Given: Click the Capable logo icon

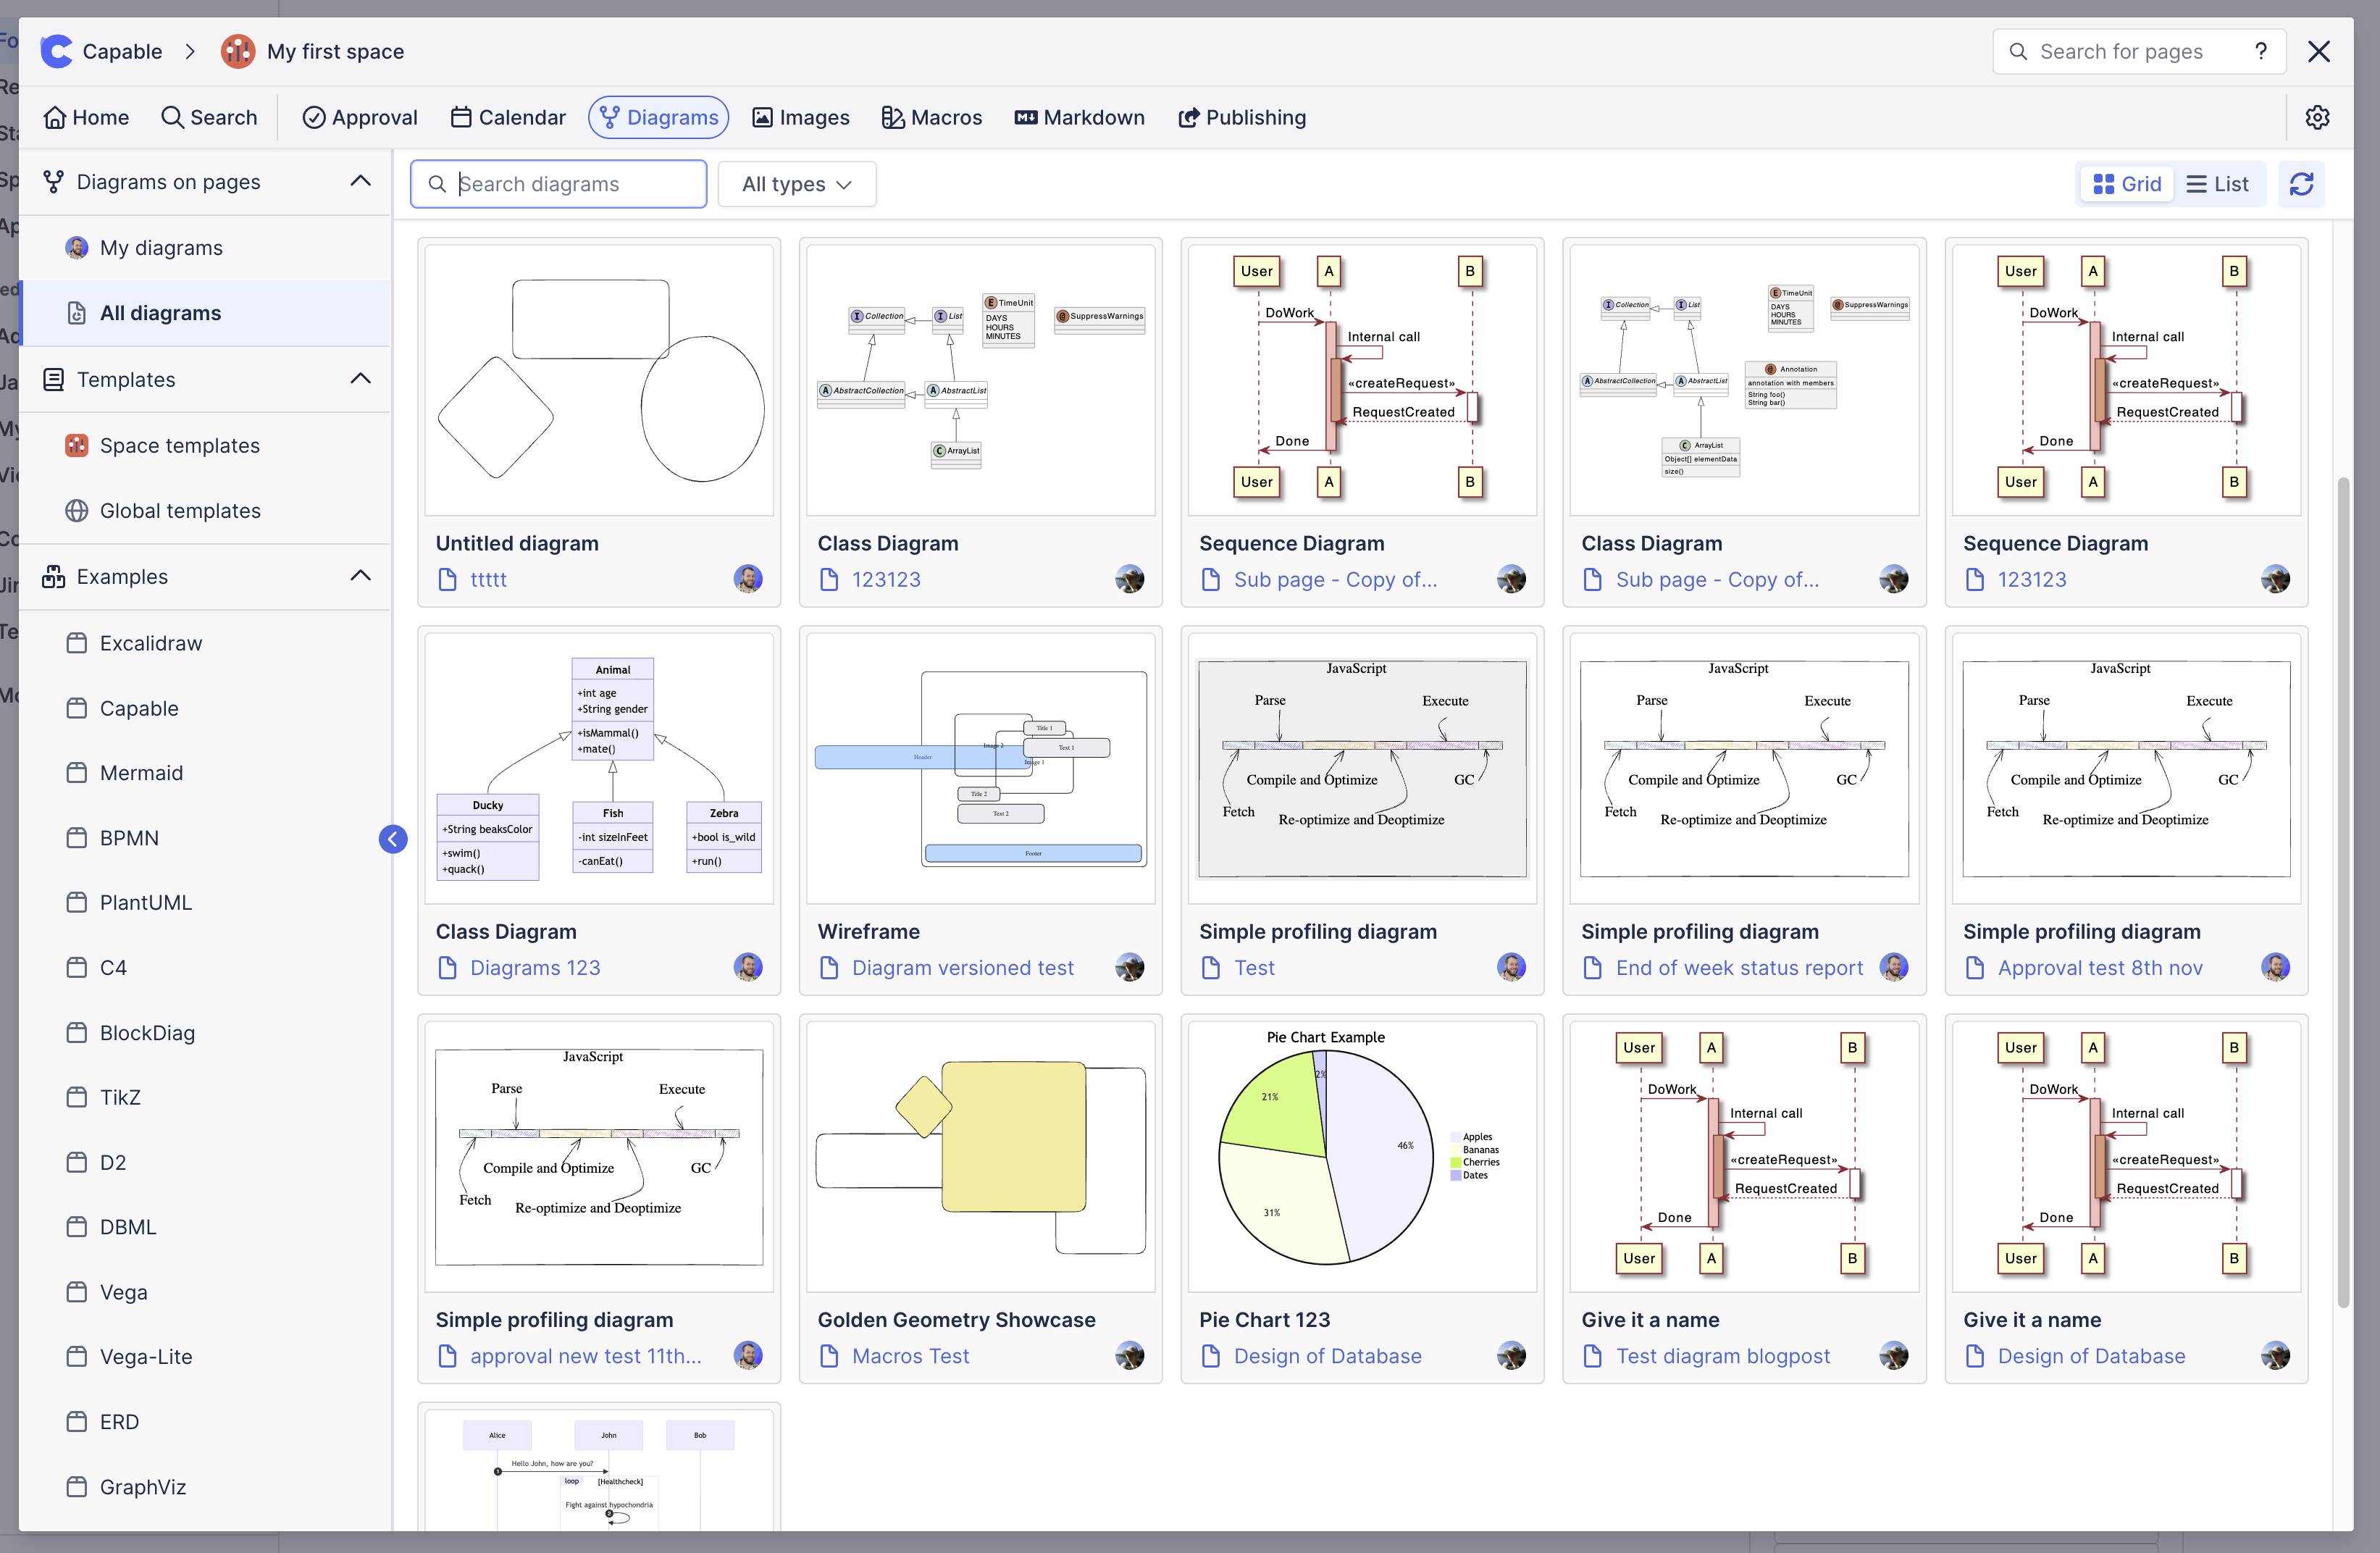Looking at the screenshot, I should [x=57, y=51].
